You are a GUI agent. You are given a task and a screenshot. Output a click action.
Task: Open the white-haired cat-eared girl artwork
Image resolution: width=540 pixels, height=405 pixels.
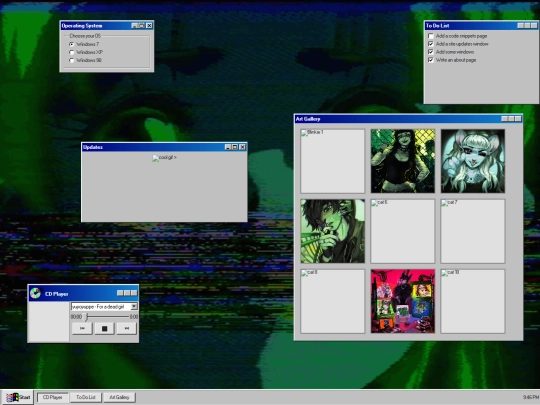(473, 161)
